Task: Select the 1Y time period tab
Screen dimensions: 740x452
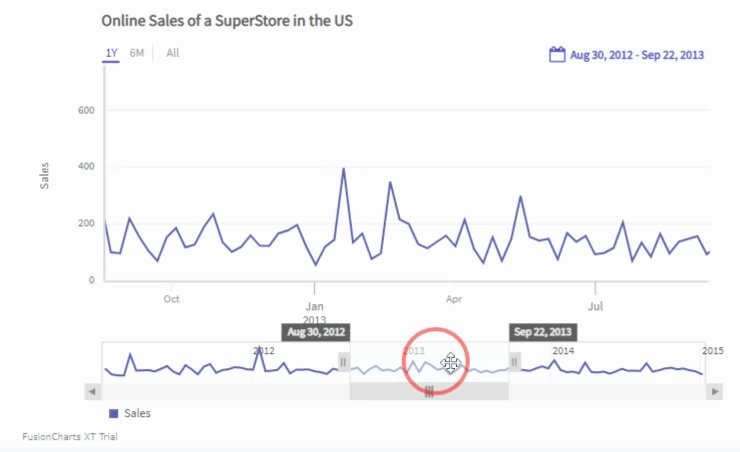Action: point(110,53)
